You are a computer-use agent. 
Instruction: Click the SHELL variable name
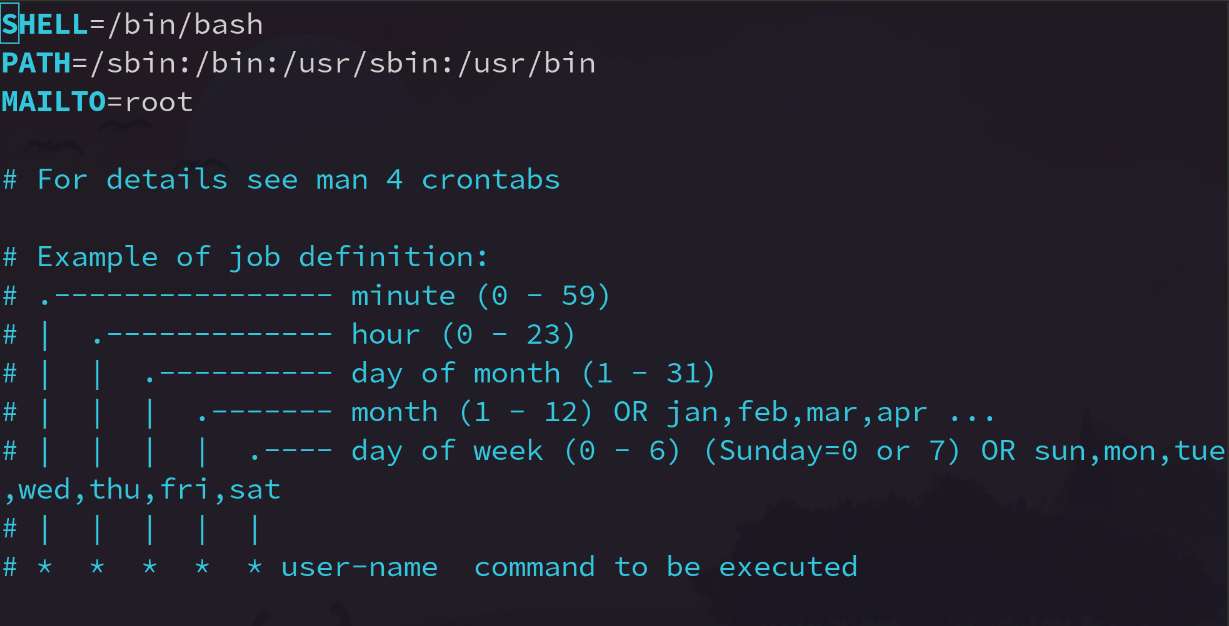[45, 24]
